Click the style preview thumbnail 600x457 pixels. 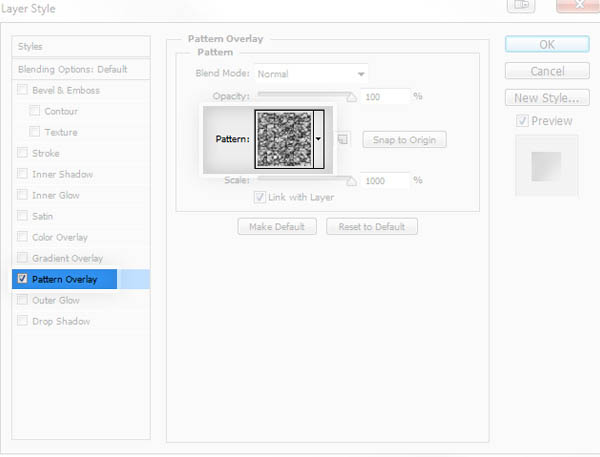click(x=546, y=165)
